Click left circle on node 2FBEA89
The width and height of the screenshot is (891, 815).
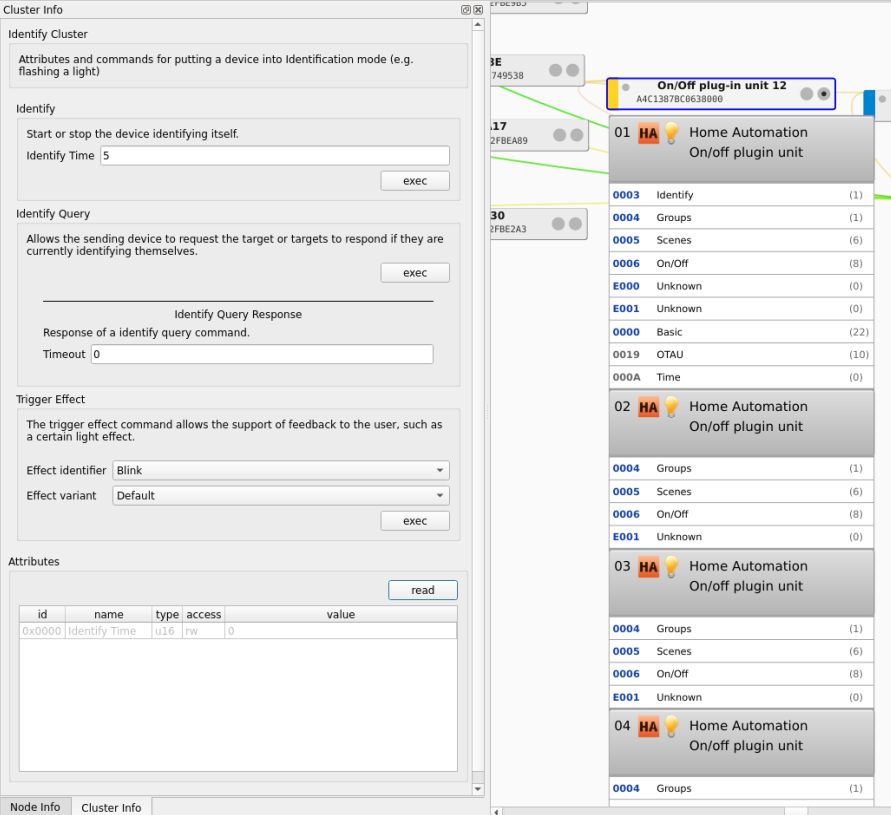click(x=559, y=135)
